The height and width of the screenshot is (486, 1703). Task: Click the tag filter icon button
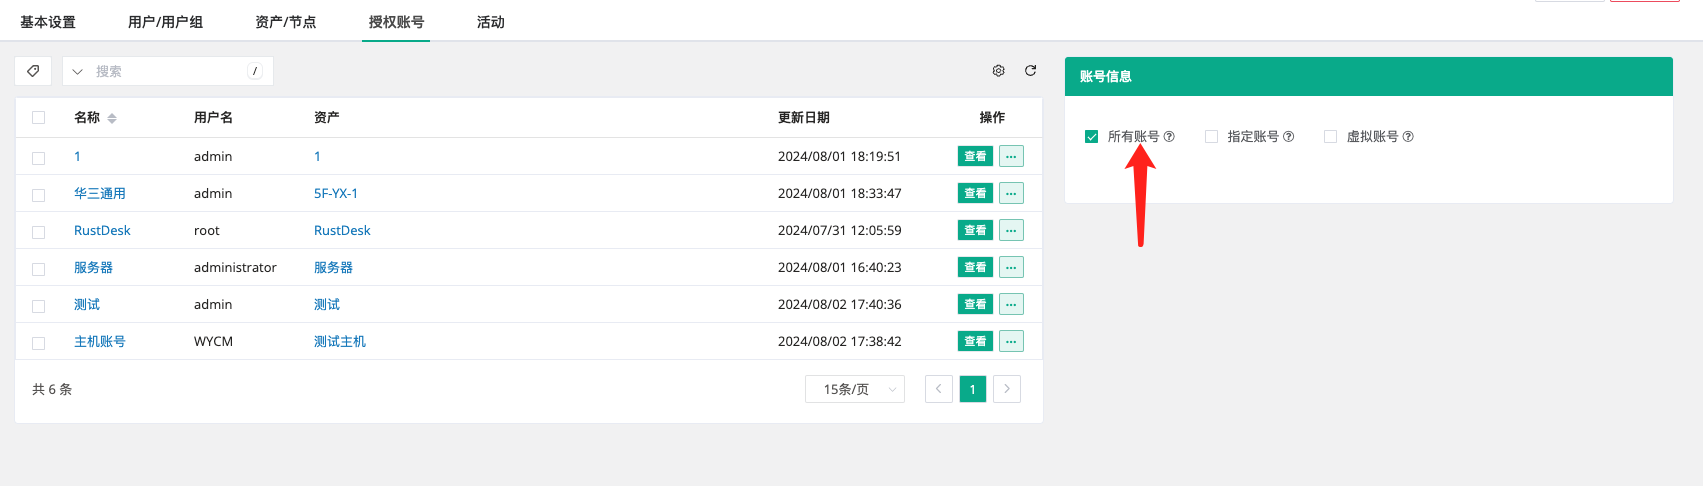(x=33, y=71)
